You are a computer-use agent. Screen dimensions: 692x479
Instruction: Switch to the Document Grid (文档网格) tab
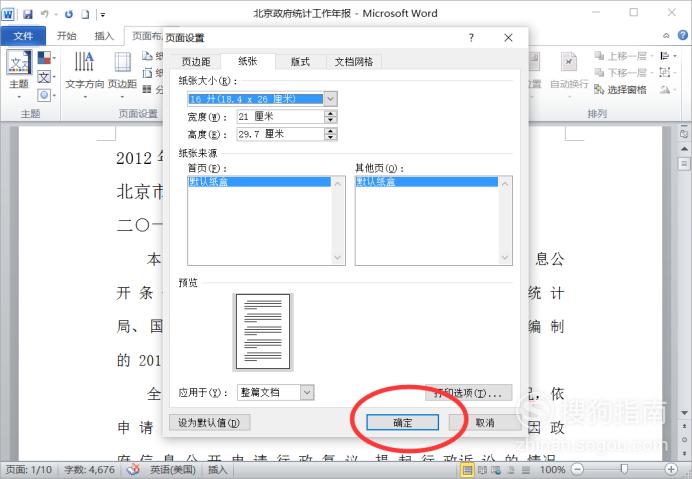[354, 62]
